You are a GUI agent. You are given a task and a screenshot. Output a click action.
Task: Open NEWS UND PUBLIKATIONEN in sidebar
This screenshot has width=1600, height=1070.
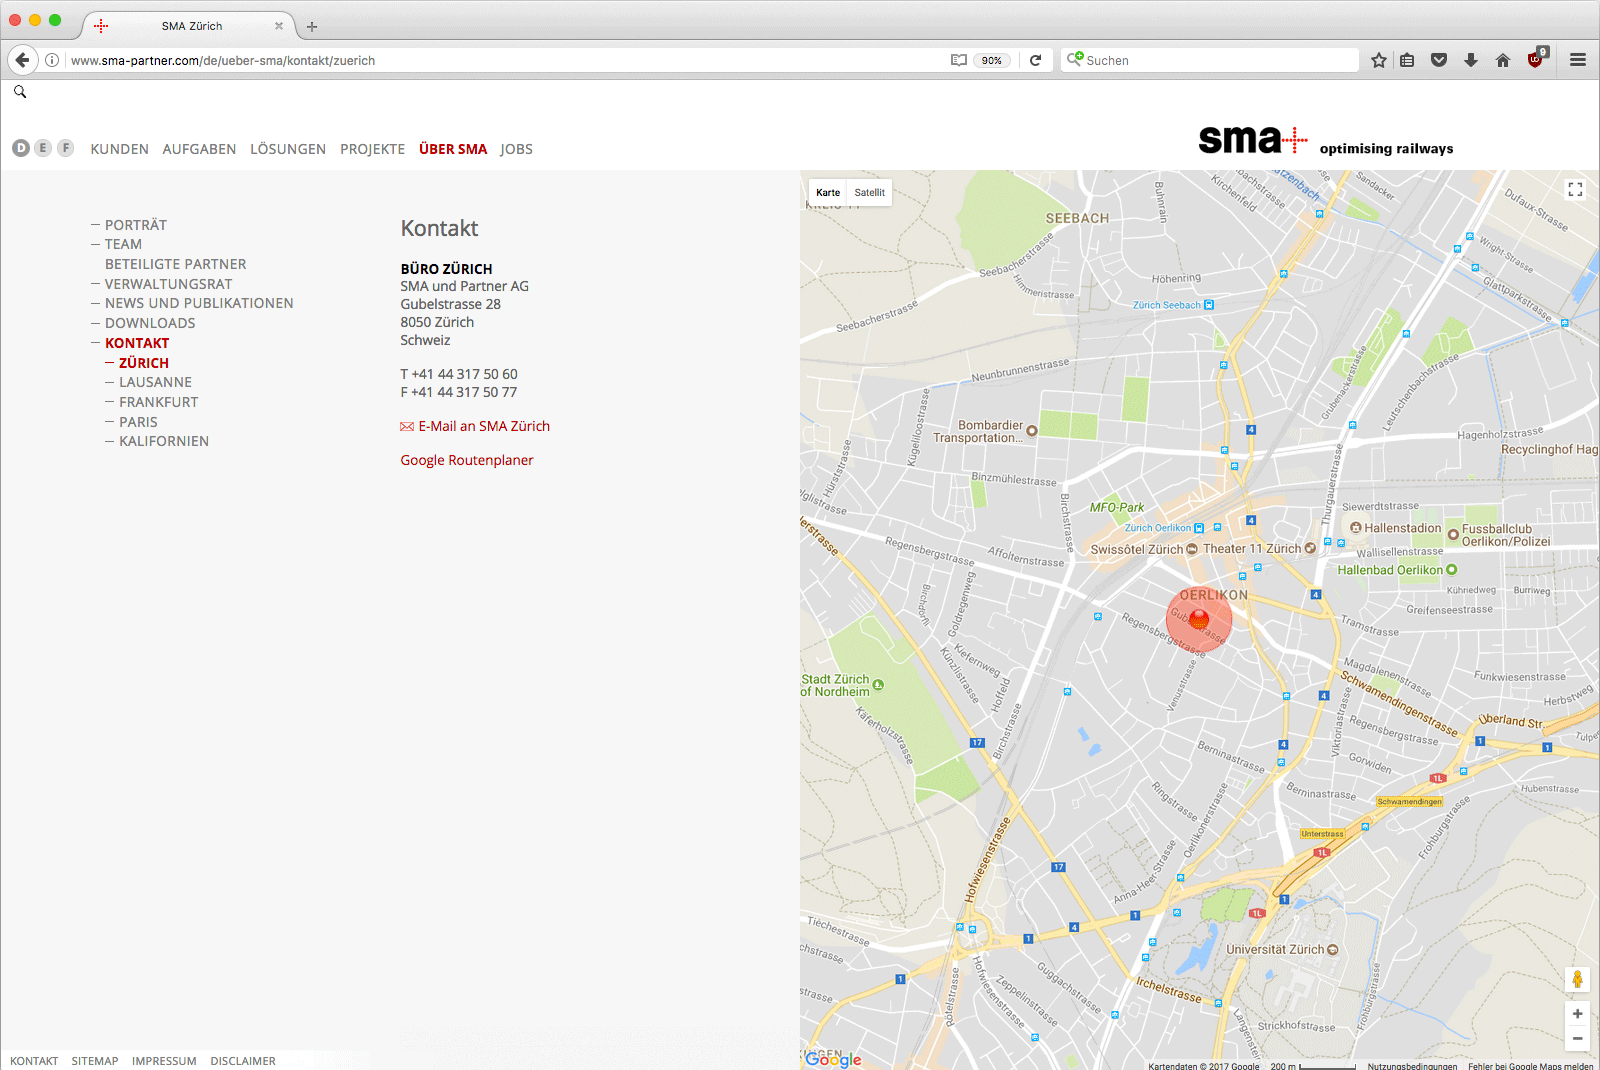point(199,303)
